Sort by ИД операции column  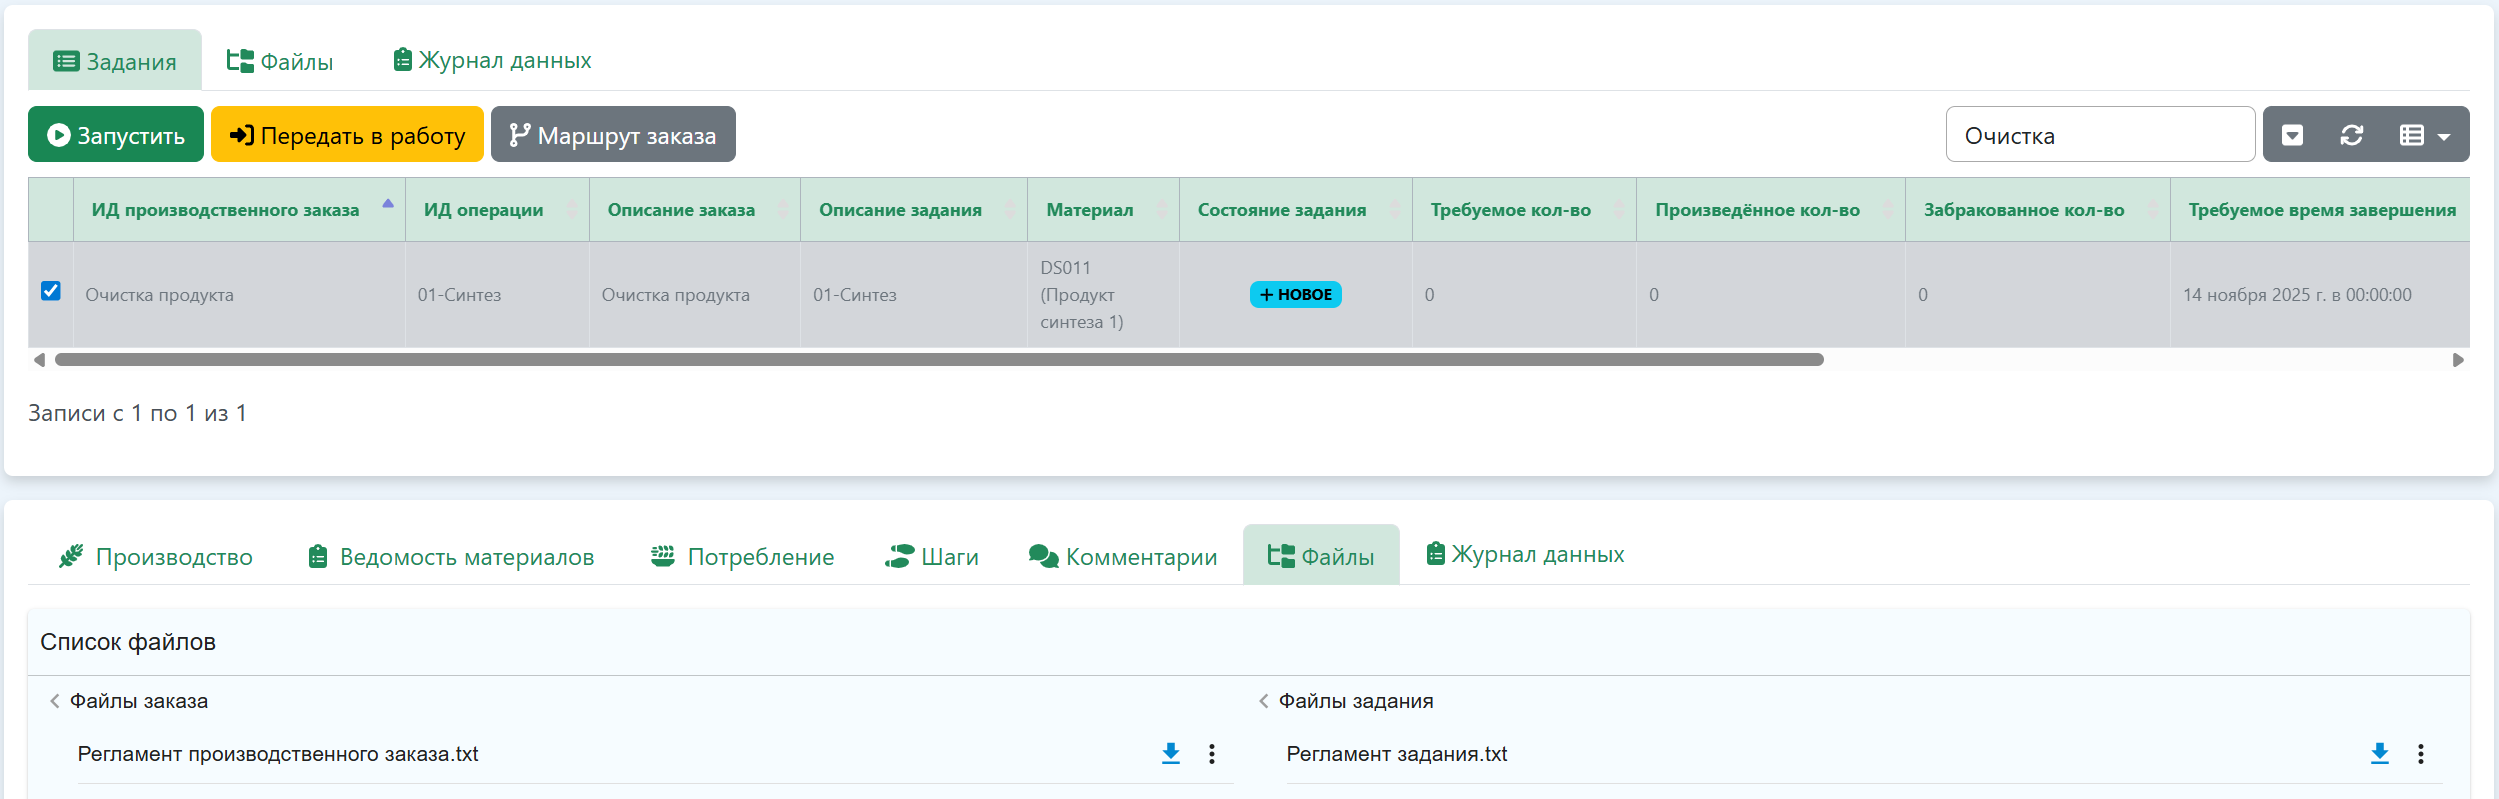point(497,210)
